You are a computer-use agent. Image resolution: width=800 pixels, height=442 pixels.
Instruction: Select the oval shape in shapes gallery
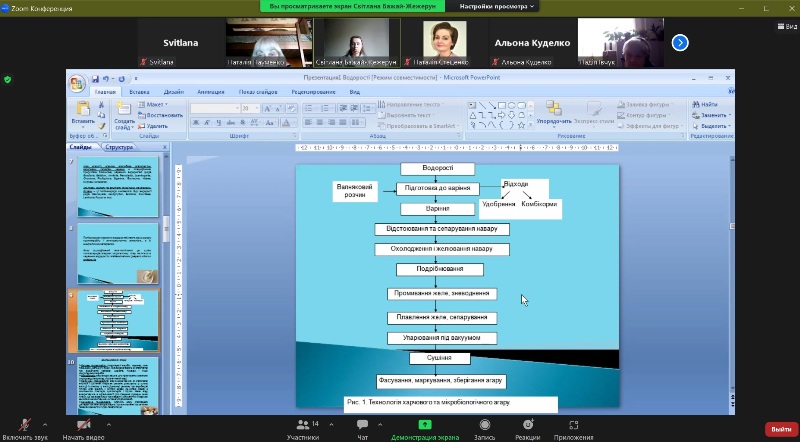[511, 105]
